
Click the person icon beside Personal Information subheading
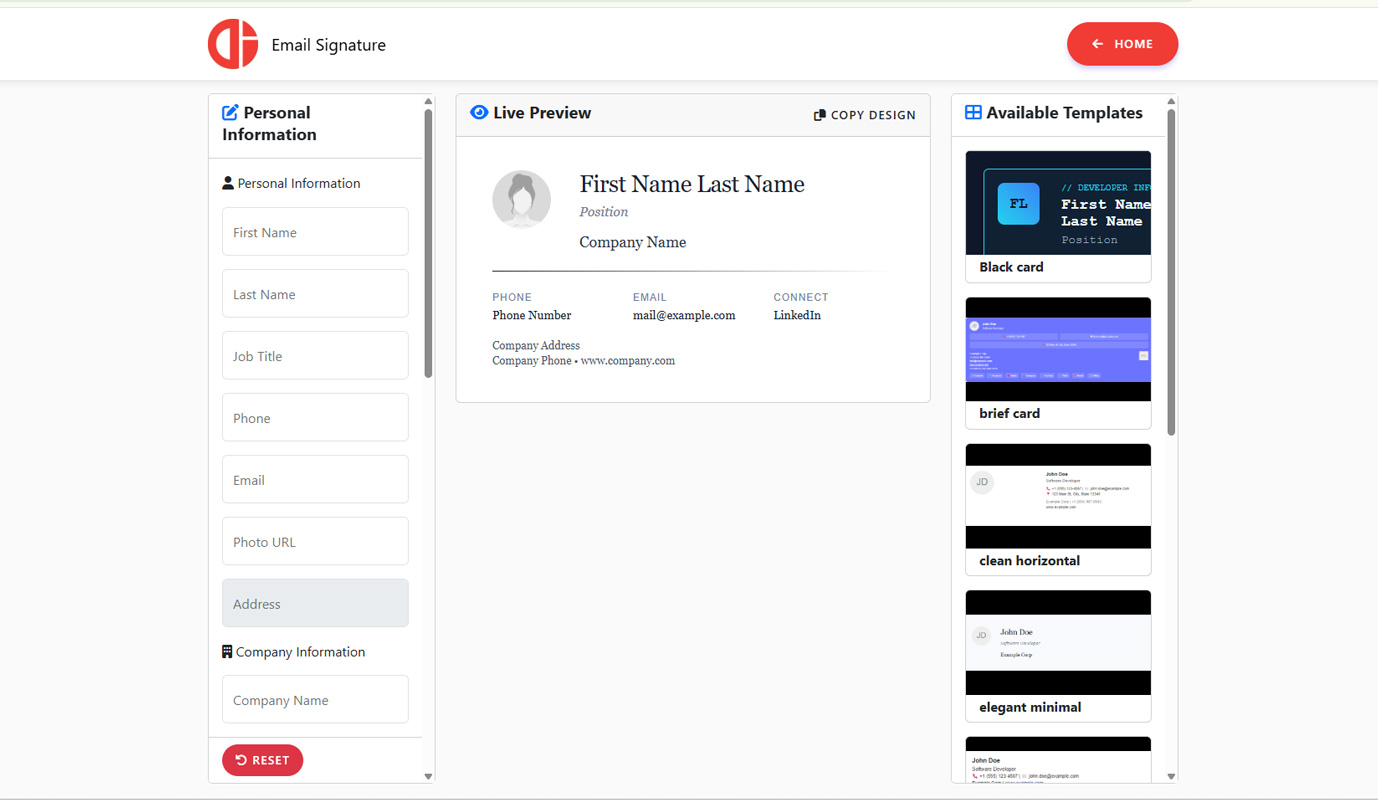pyautogui.click(x=228, y=183)
